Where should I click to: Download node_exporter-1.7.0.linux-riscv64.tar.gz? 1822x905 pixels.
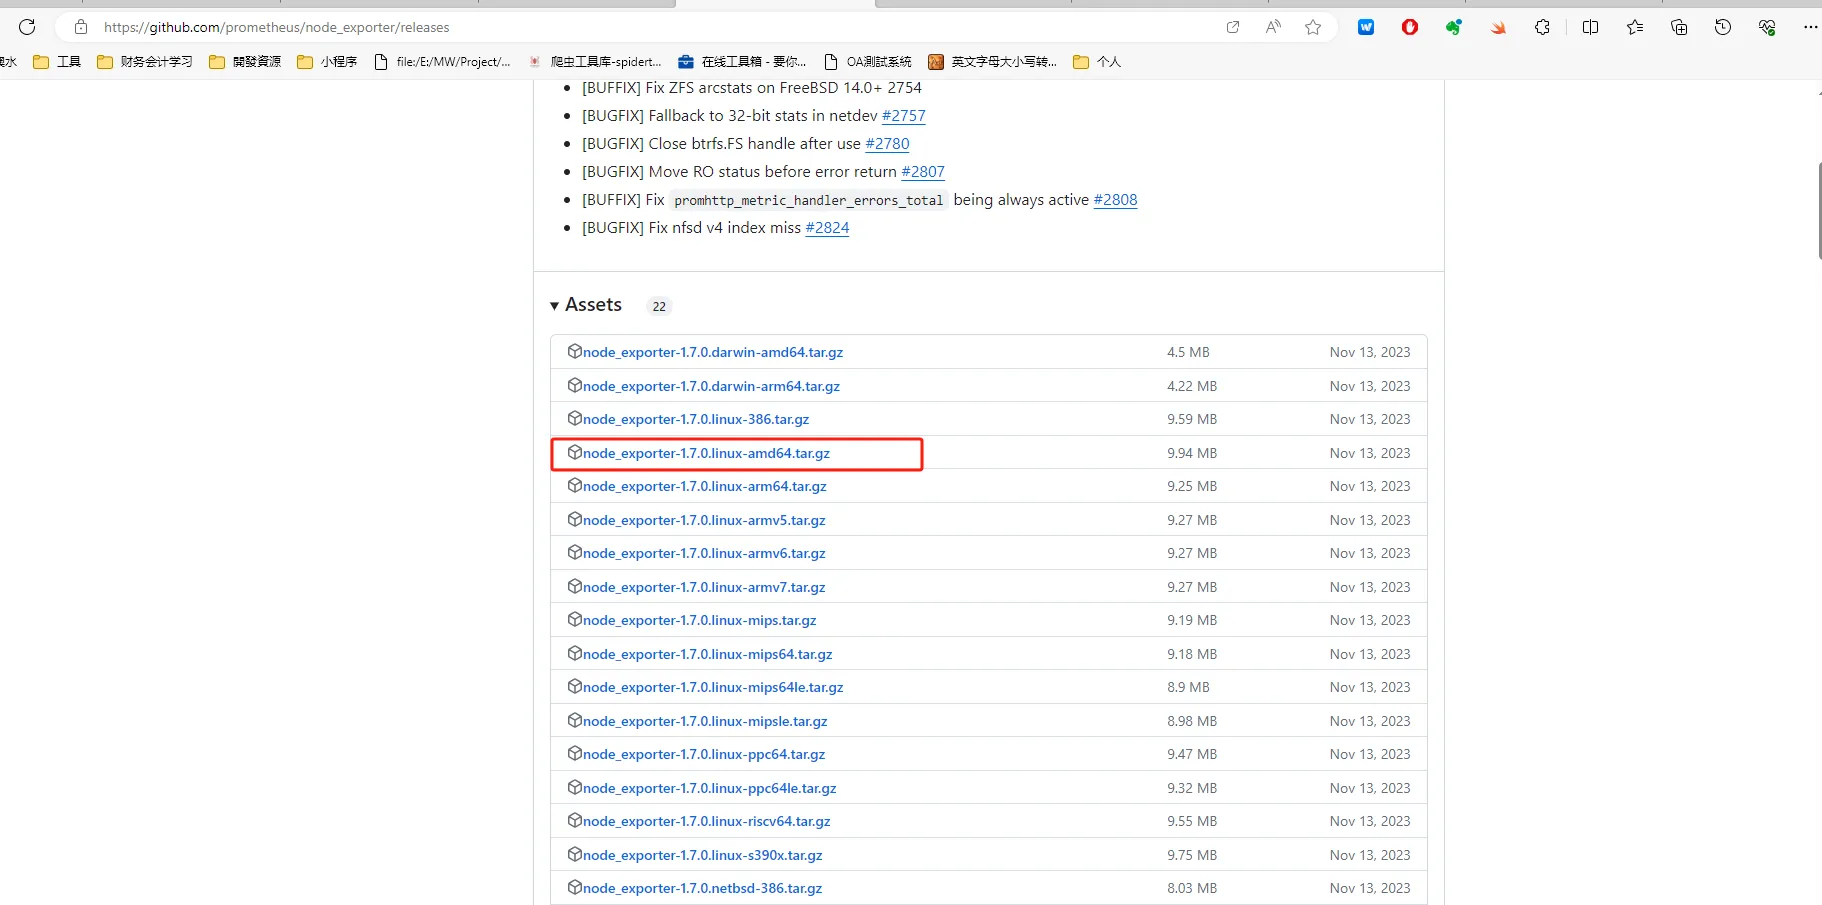click(707, 821)
